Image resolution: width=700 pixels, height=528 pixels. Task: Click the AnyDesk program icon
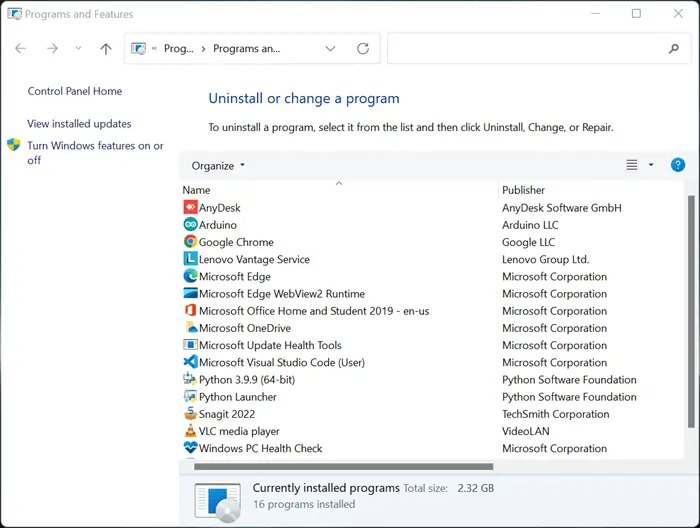(x=190, y=207)
